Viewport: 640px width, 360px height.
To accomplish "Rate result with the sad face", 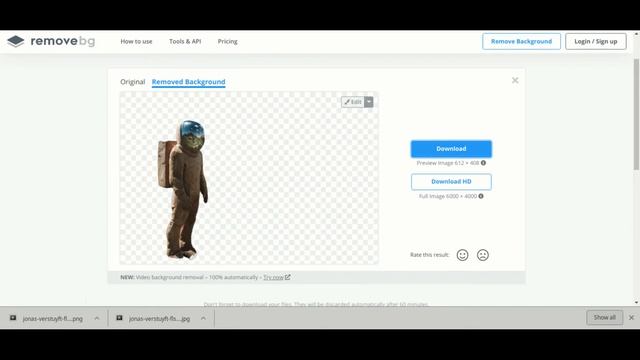I will coord(483,255).
